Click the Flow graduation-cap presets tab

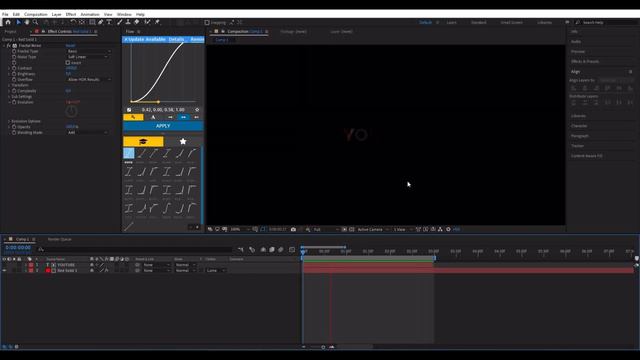[143, 141]
